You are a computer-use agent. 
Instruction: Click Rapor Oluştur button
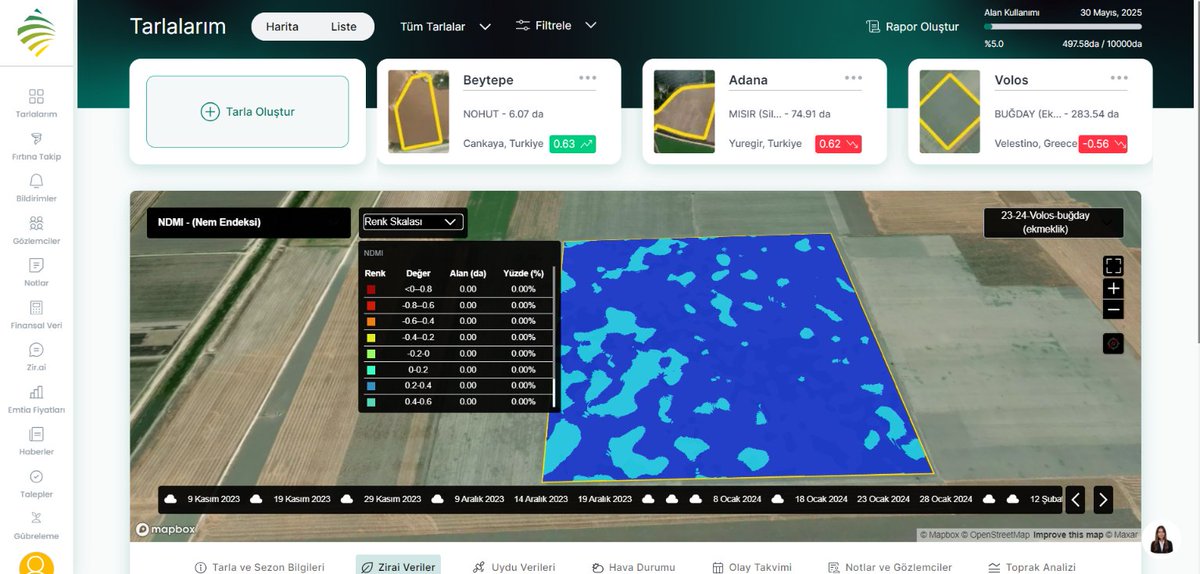coord(912,27)
